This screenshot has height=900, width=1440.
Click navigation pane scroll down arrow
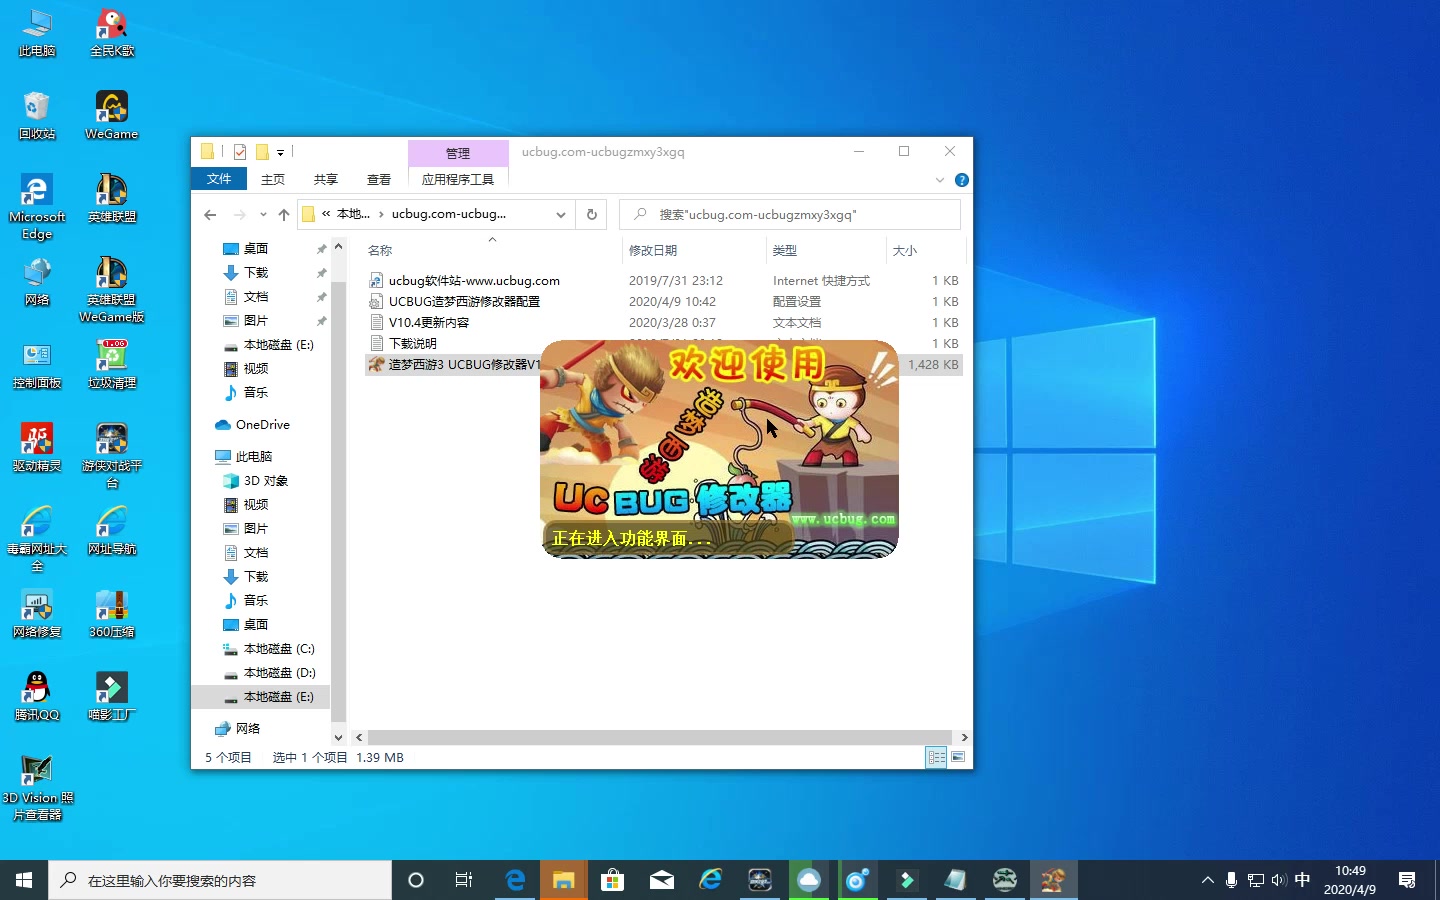338,737
